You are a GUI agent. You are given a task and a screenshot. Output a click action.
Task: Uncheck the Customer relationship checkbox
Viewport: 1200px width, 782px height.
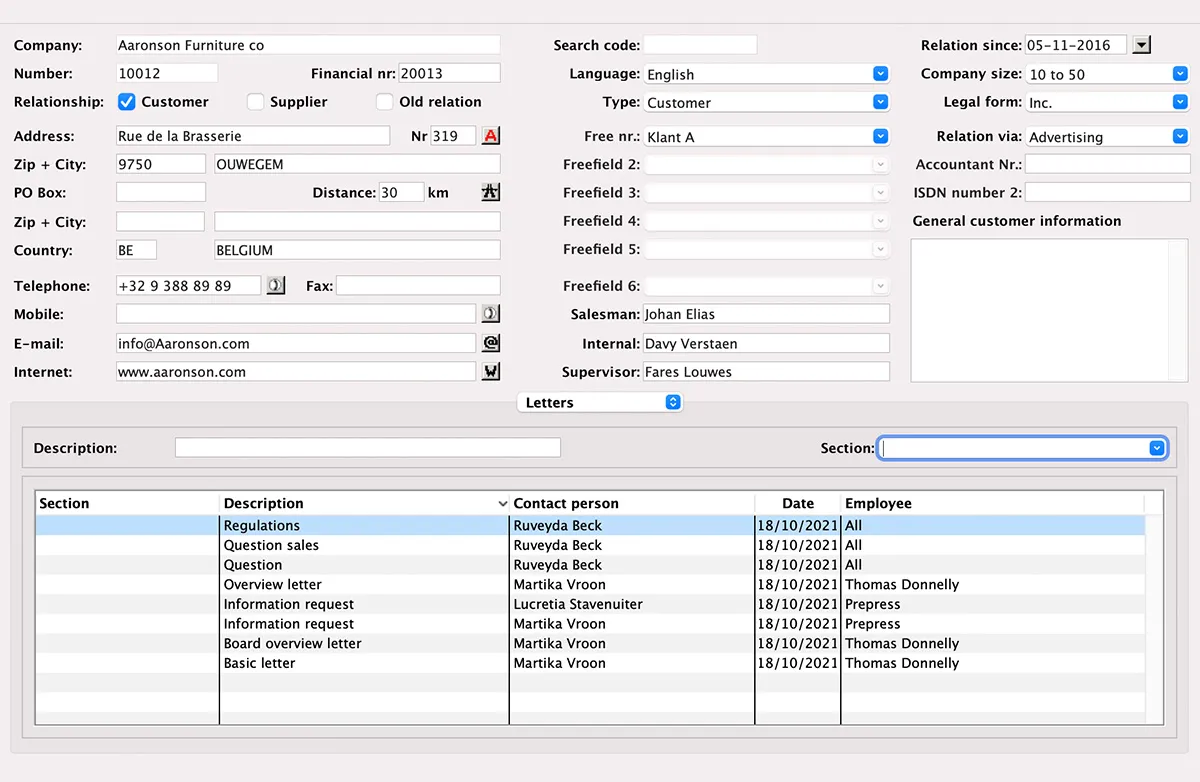(127, 102)
